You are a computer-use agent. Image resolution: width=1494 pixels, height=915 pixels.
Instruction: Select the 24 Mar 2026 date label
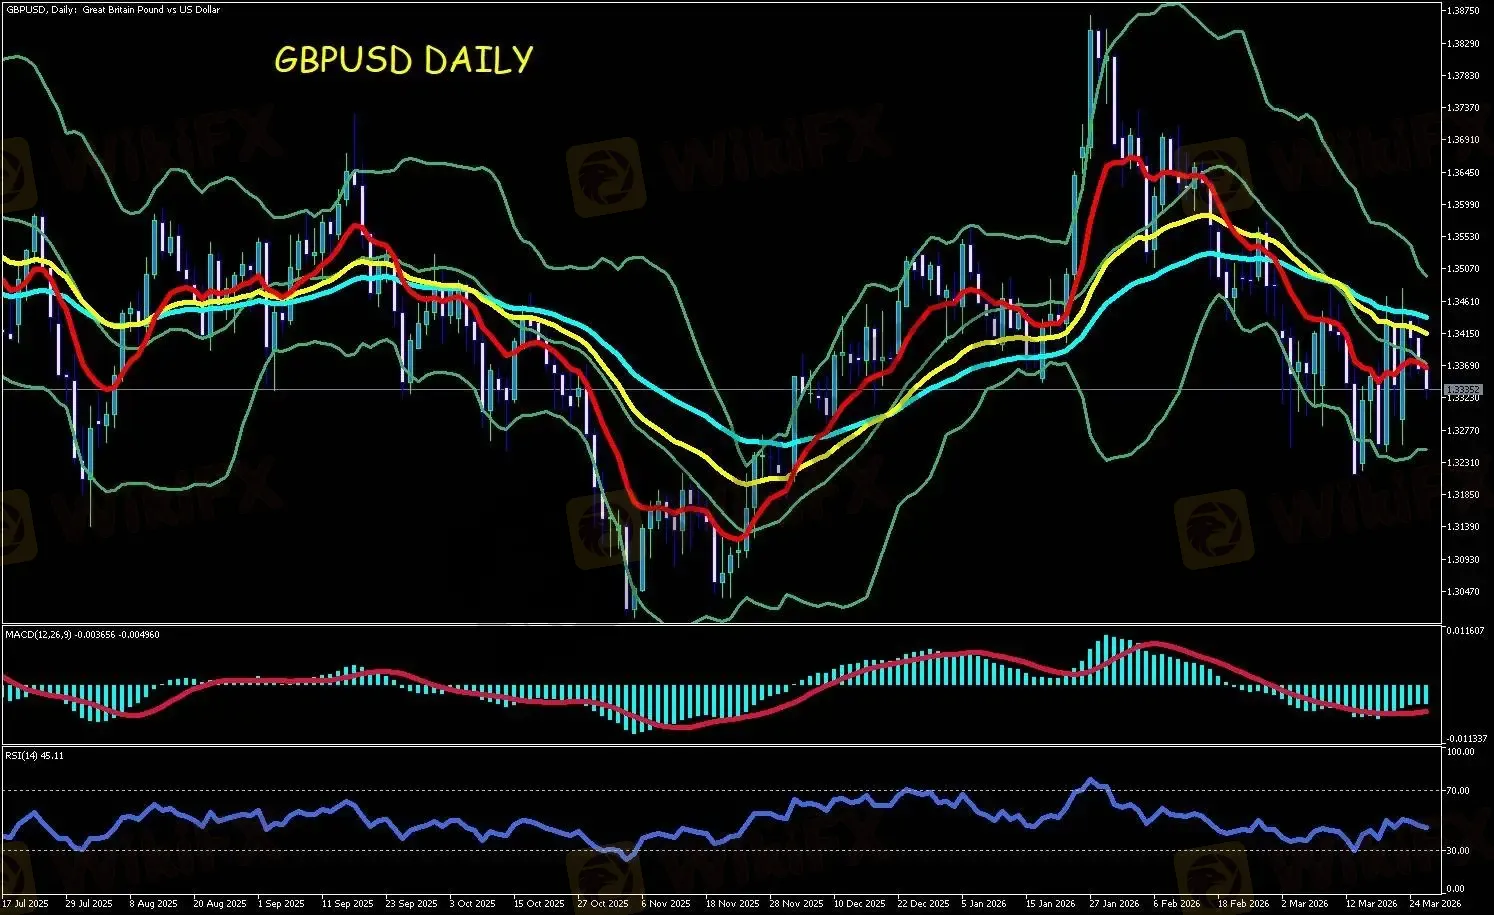(1435, 904)
